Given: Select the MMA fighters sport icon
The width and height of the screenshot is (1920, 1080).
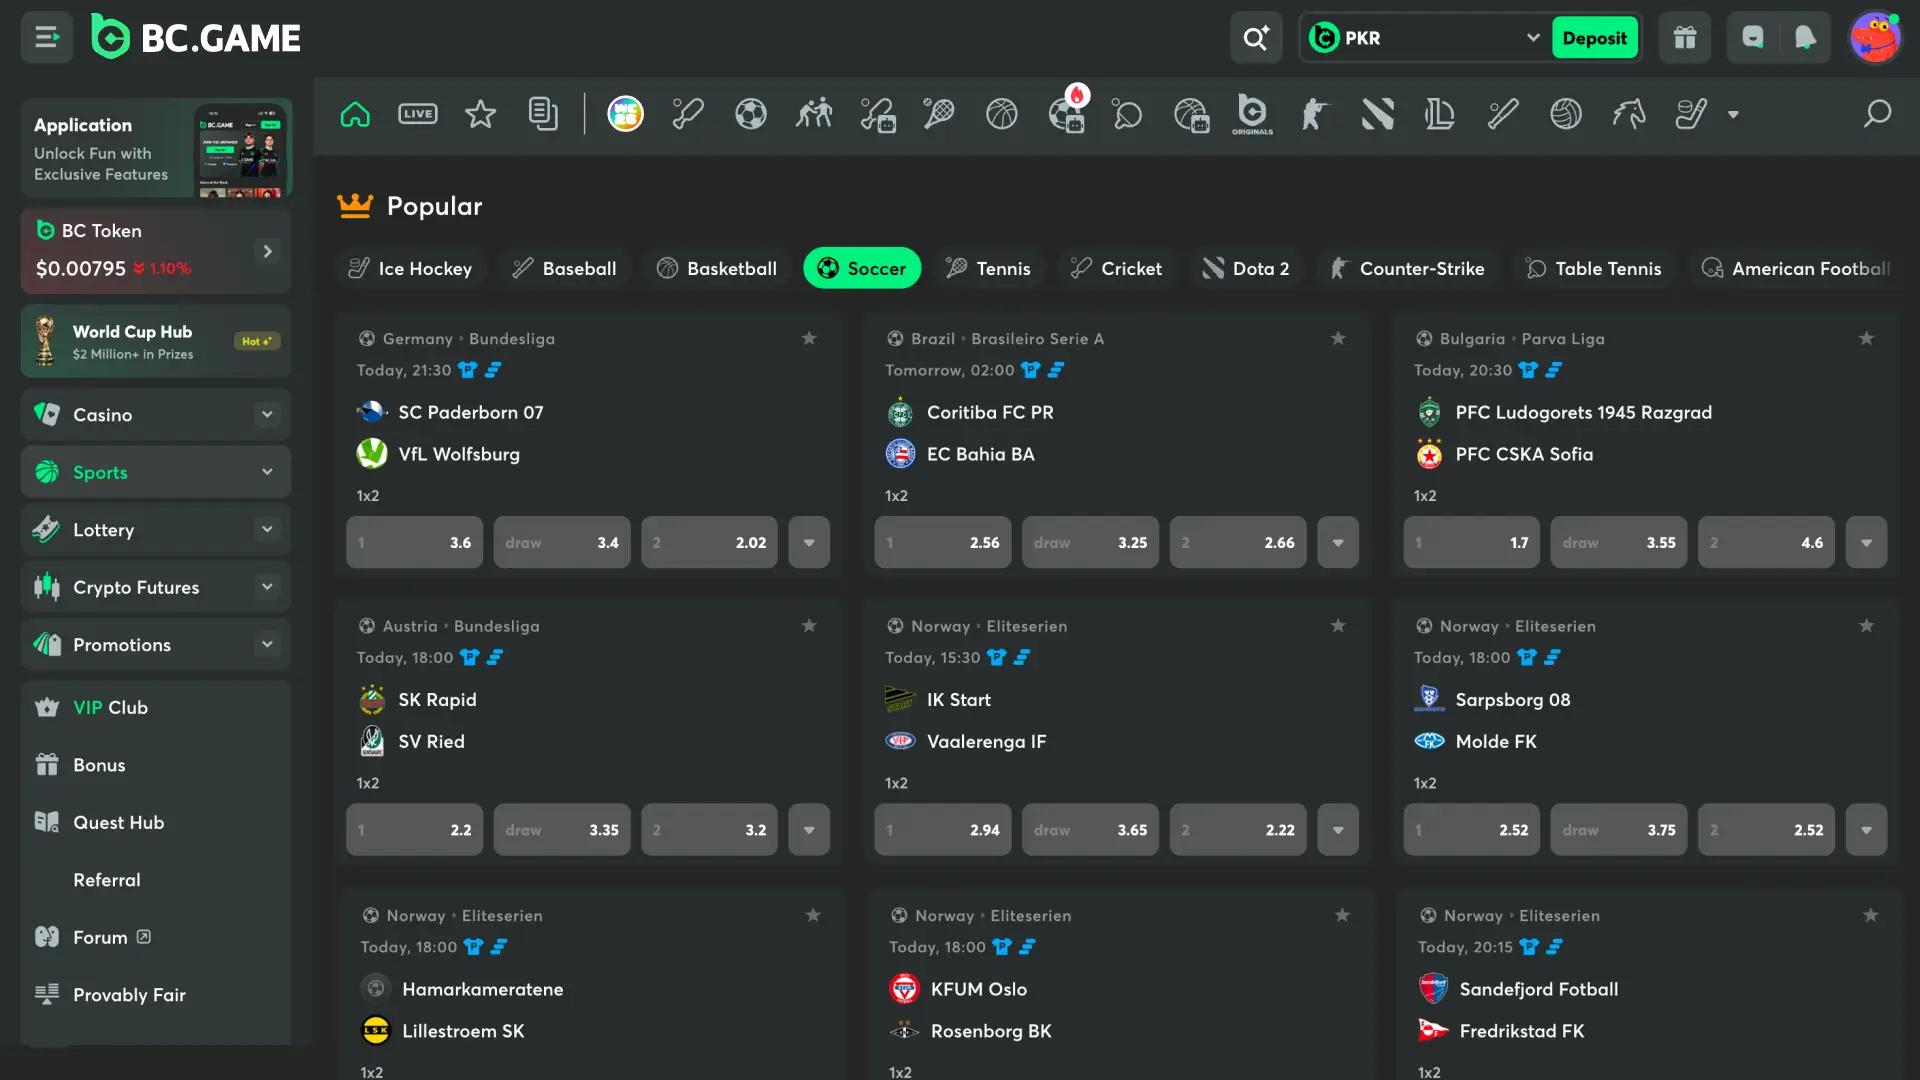Looking at the screenshot, I should 814,114.
